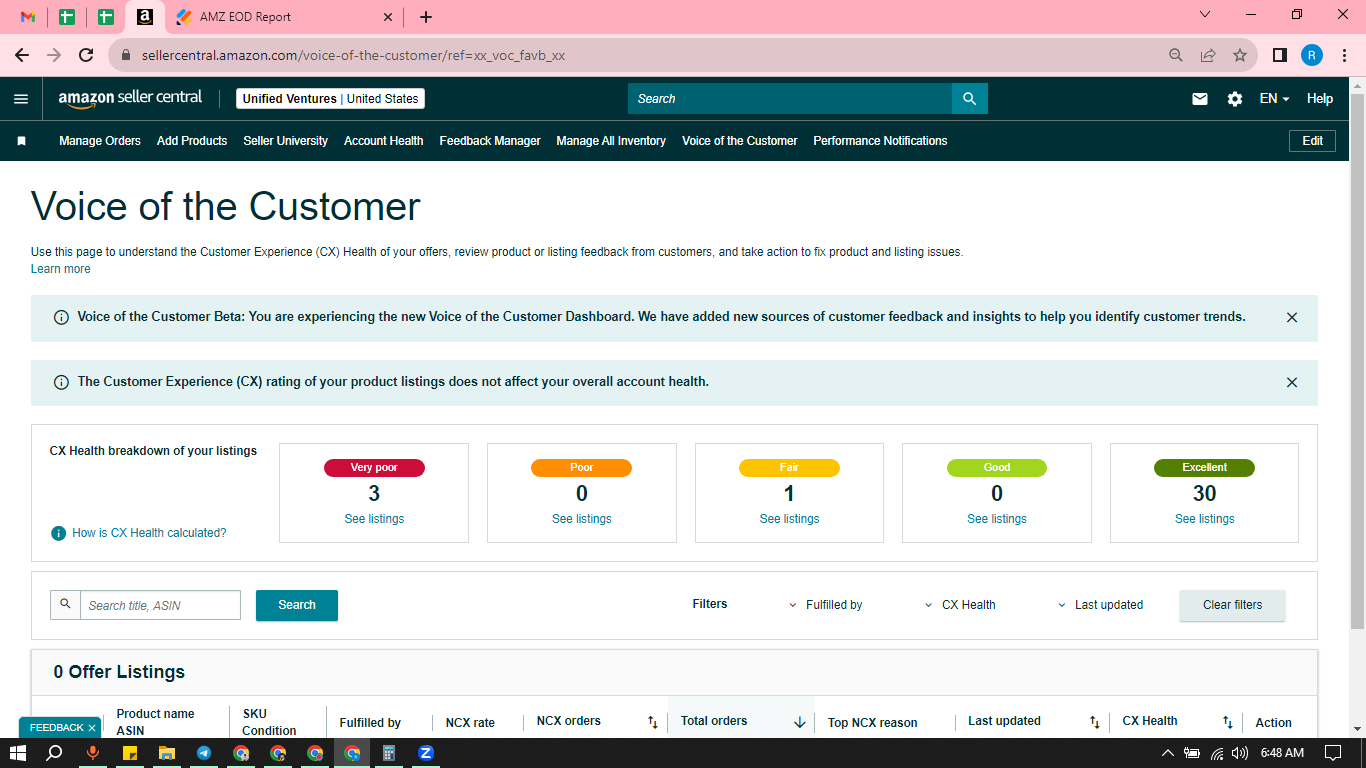Open Feedback Manager
The height and width of the screenshot is (768, 1366).
tap(490, 141)
